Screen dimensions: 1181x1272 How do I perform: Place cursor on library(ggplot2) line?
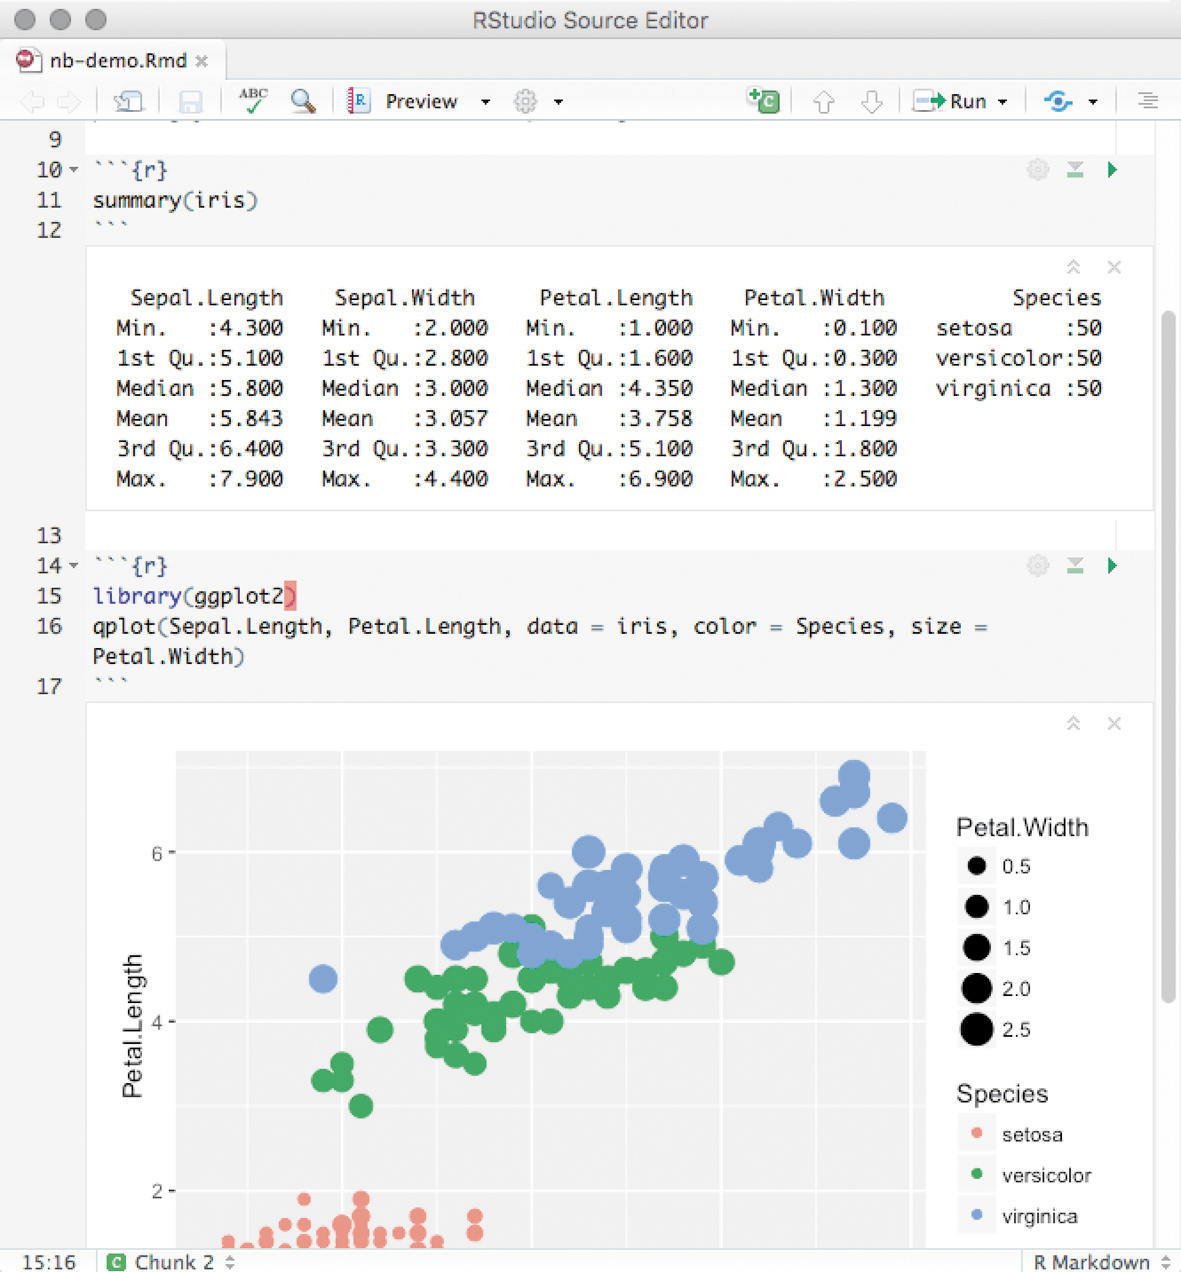click(x=194, y=596)
